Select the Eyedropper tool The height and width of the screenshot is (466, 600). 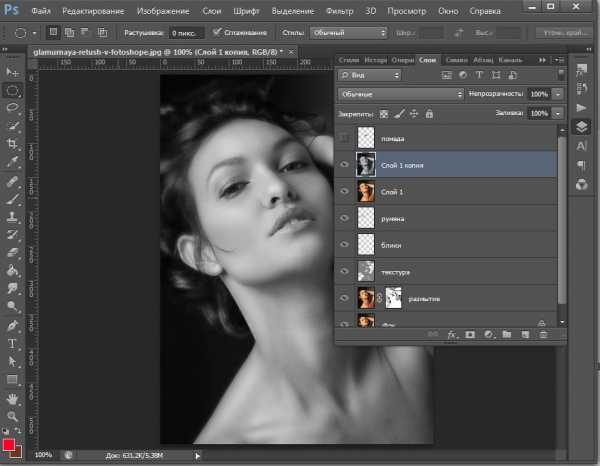pyautogui.click(x=12, y=162)
